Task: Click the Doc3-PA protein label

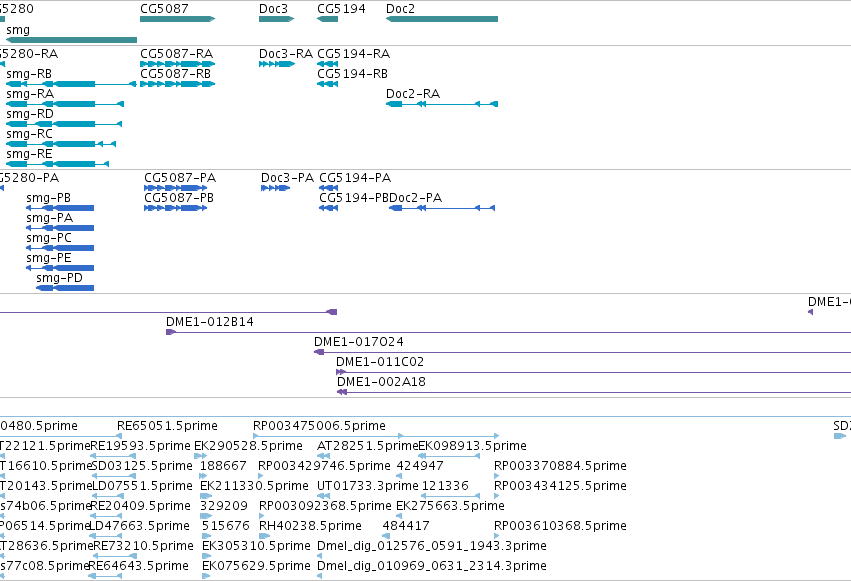Action: point(288,178)
